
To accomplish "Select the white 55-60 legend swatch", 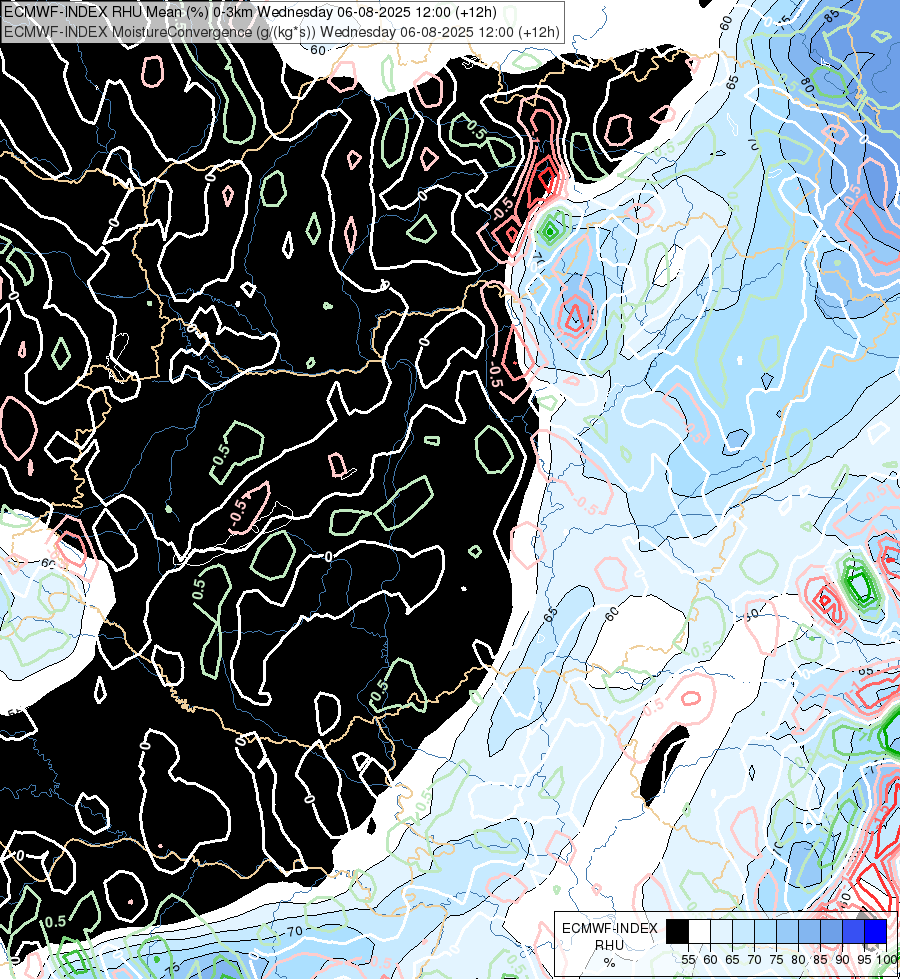I will point(700,931).
